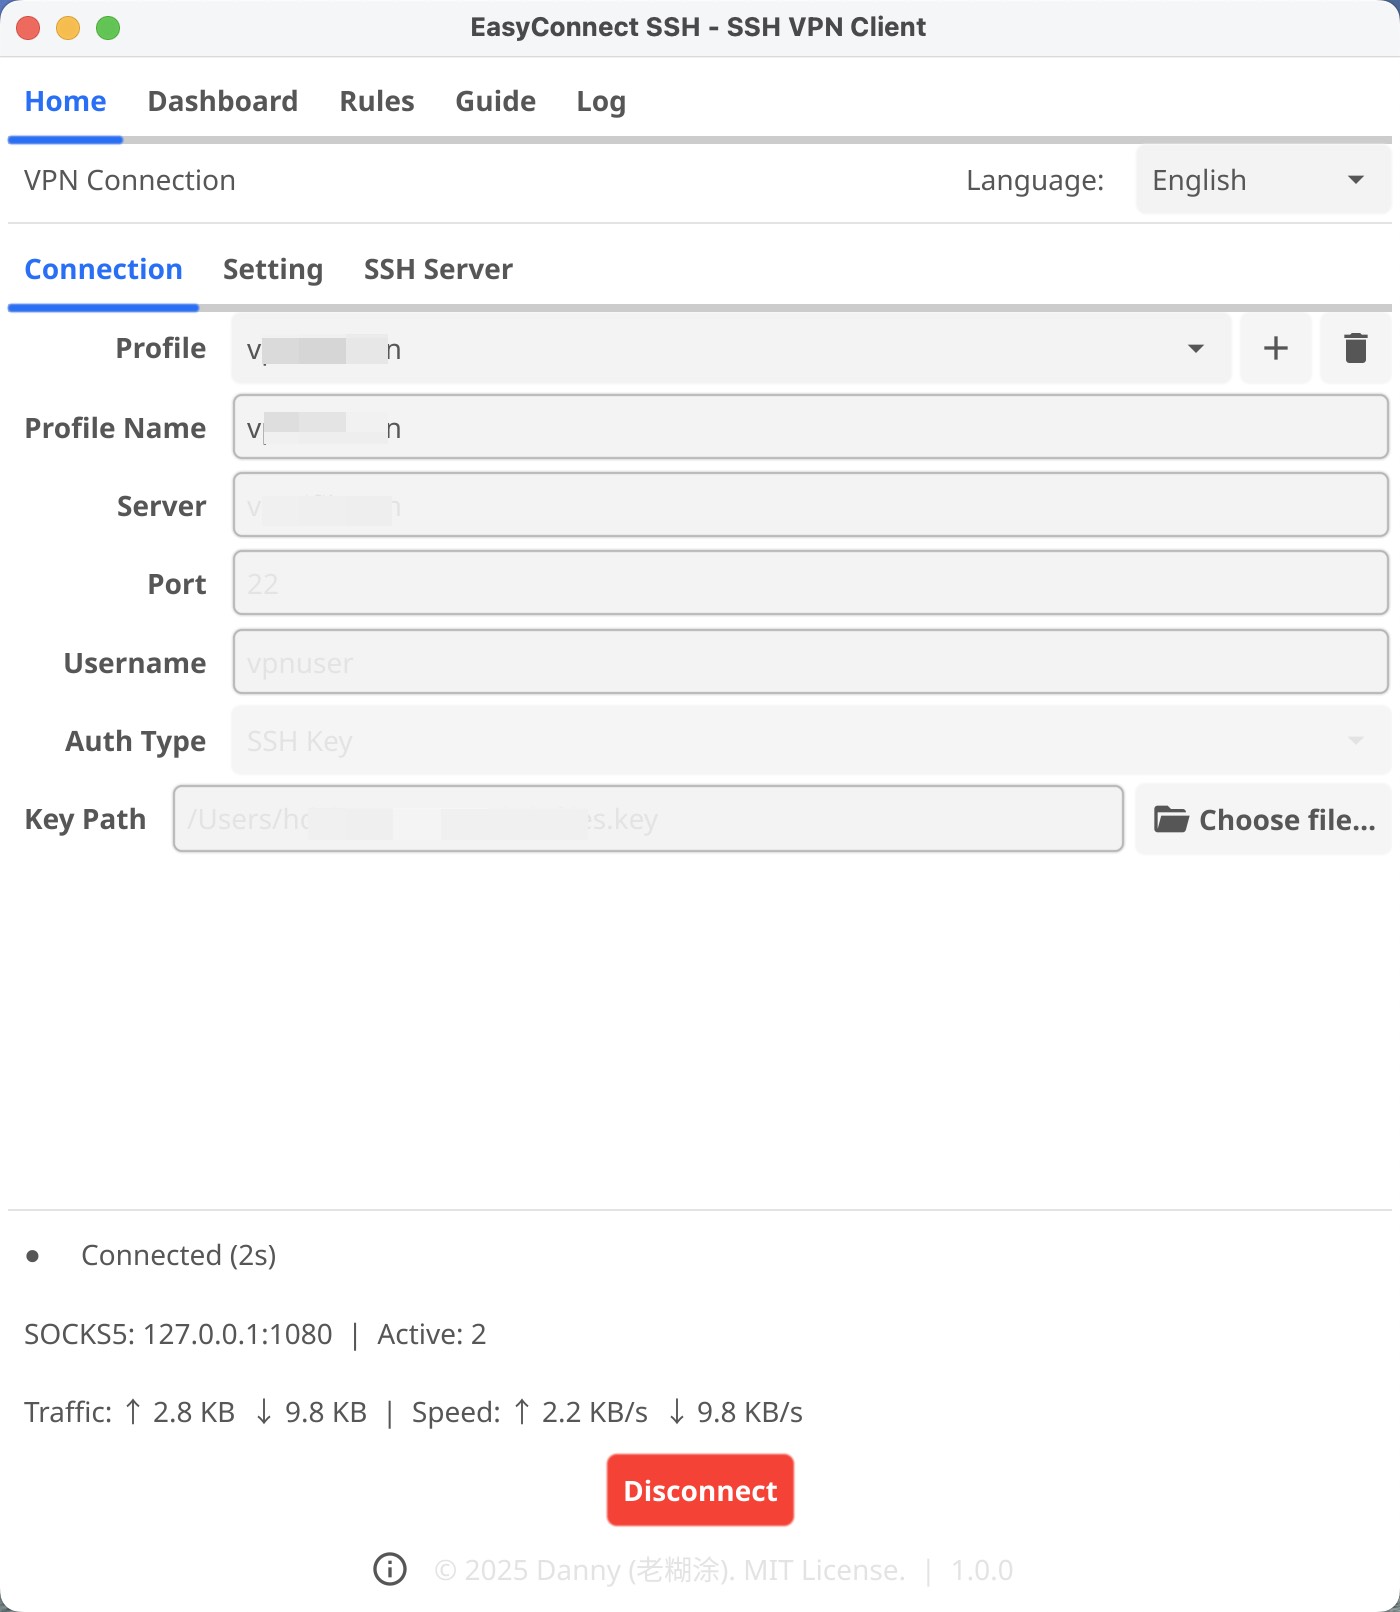Focus the Port field showing 22
This screenshot has width=1400, height=1612.
[811, 583]
